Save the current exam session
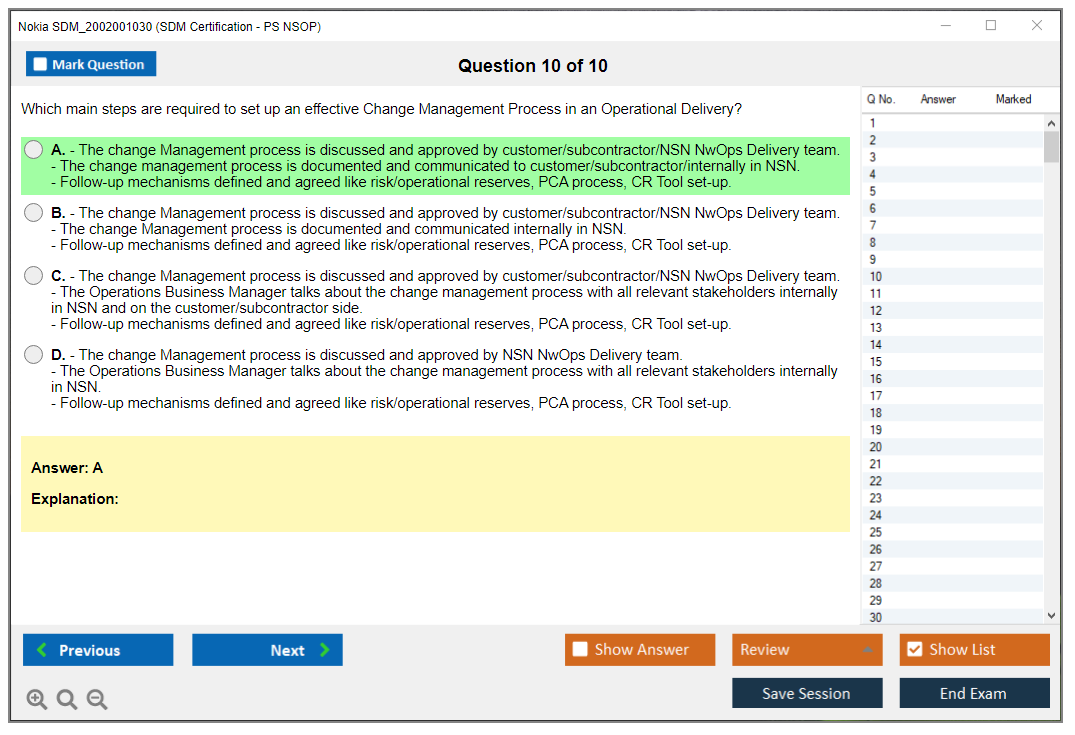 [x=806, y=693]
